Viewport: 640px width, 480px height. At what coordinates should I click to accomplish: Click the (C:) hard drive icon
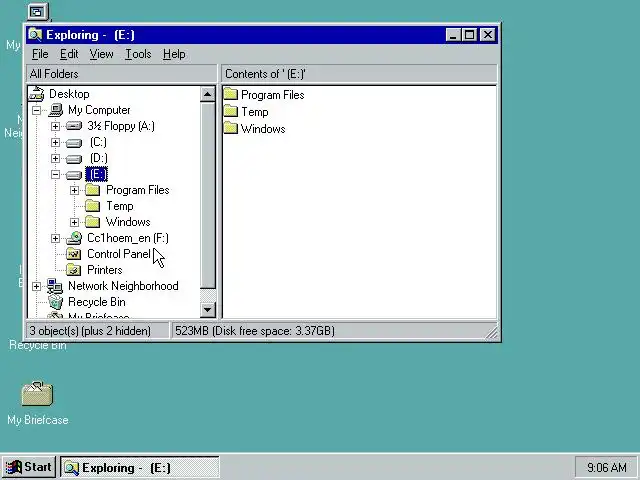pyautogui.click(x=74, y=143)
